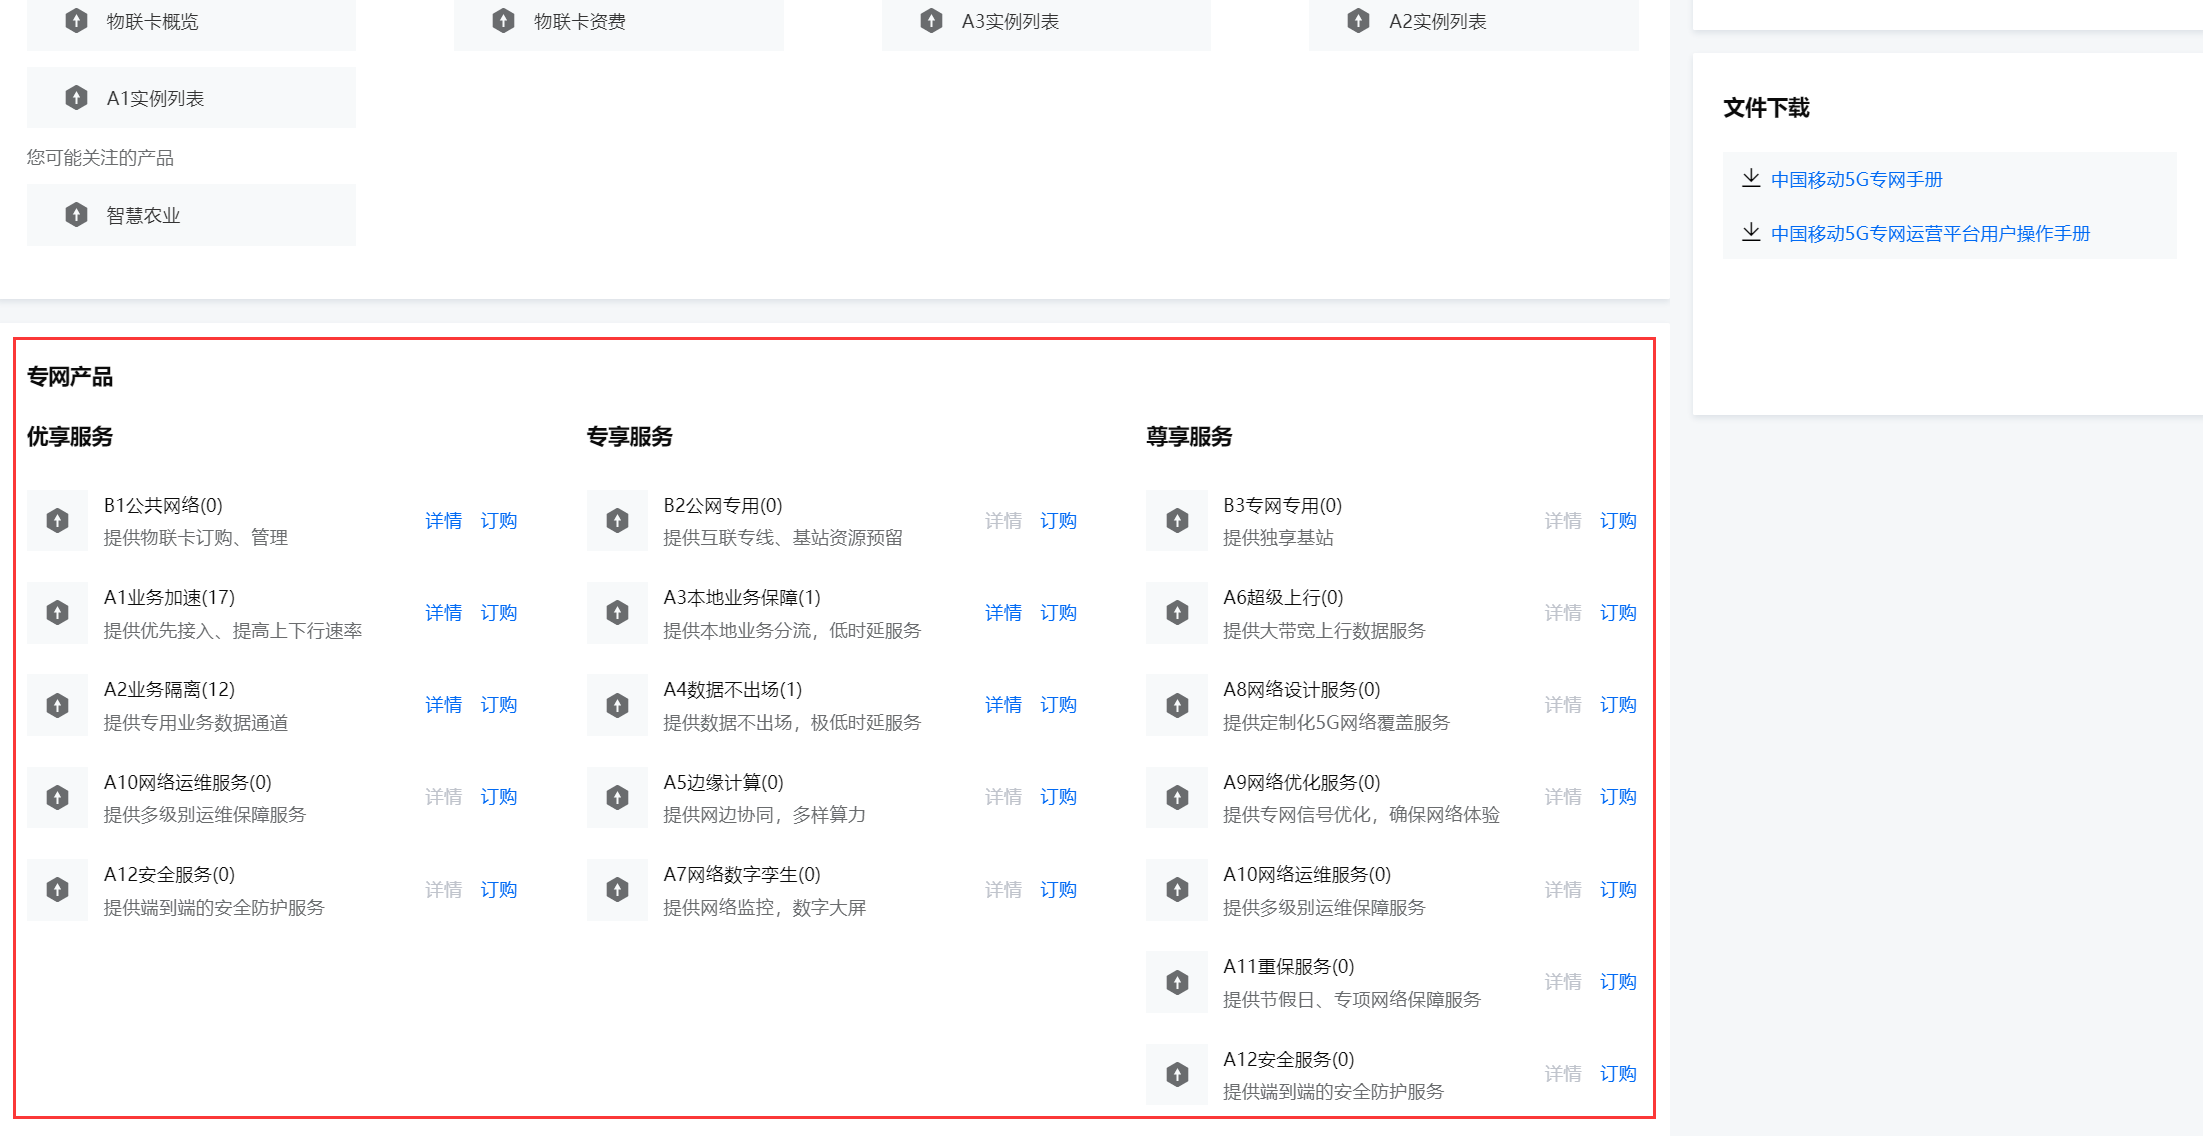Click the hexagon icon beside B1公共网络
The width and height of the screenshot is (2203, 1136).
click(58, 521)
